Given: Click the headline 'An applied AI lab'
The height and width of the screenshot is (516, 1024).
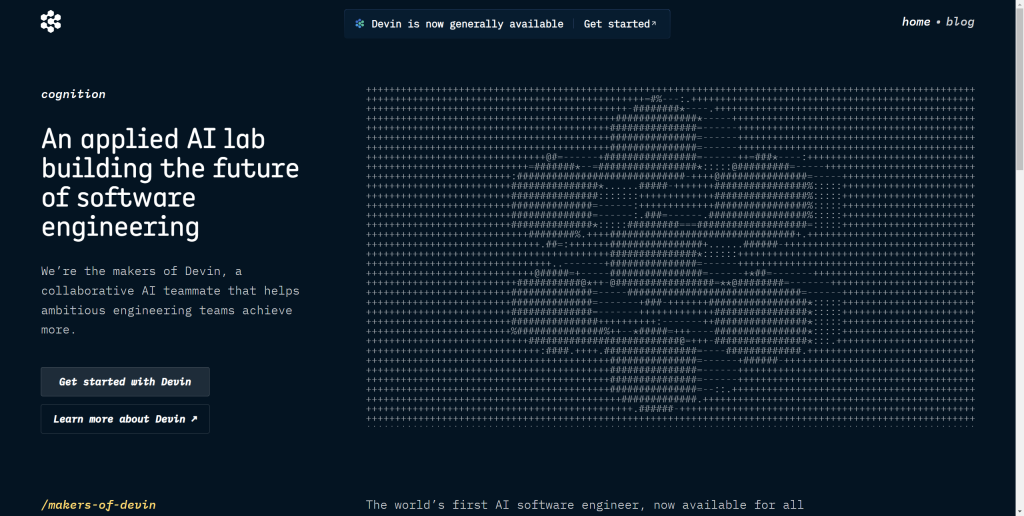Looking at the screenshot, I should pyautogui.click(x=153, y=139).
